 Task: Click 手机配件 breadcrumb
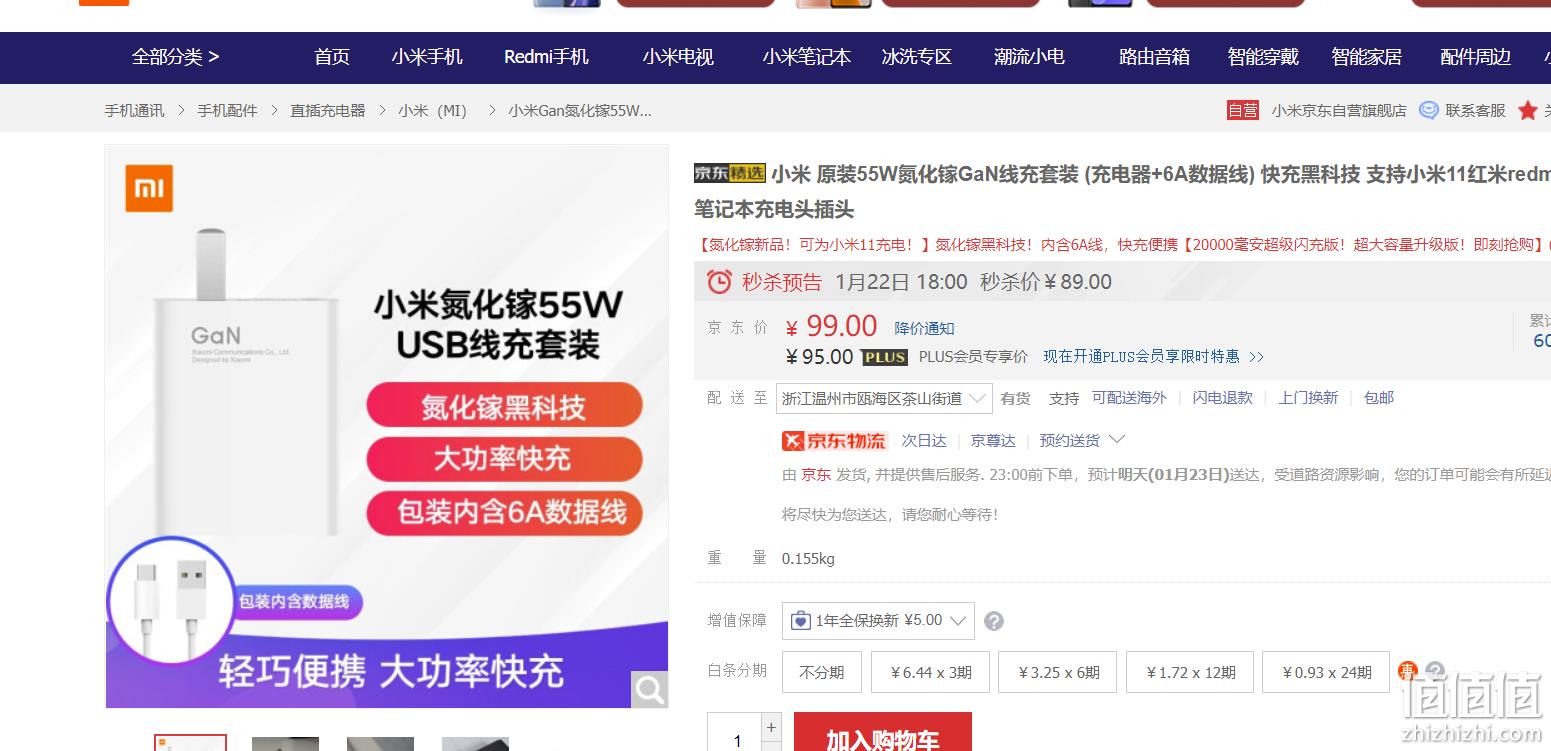pos(227,111)
